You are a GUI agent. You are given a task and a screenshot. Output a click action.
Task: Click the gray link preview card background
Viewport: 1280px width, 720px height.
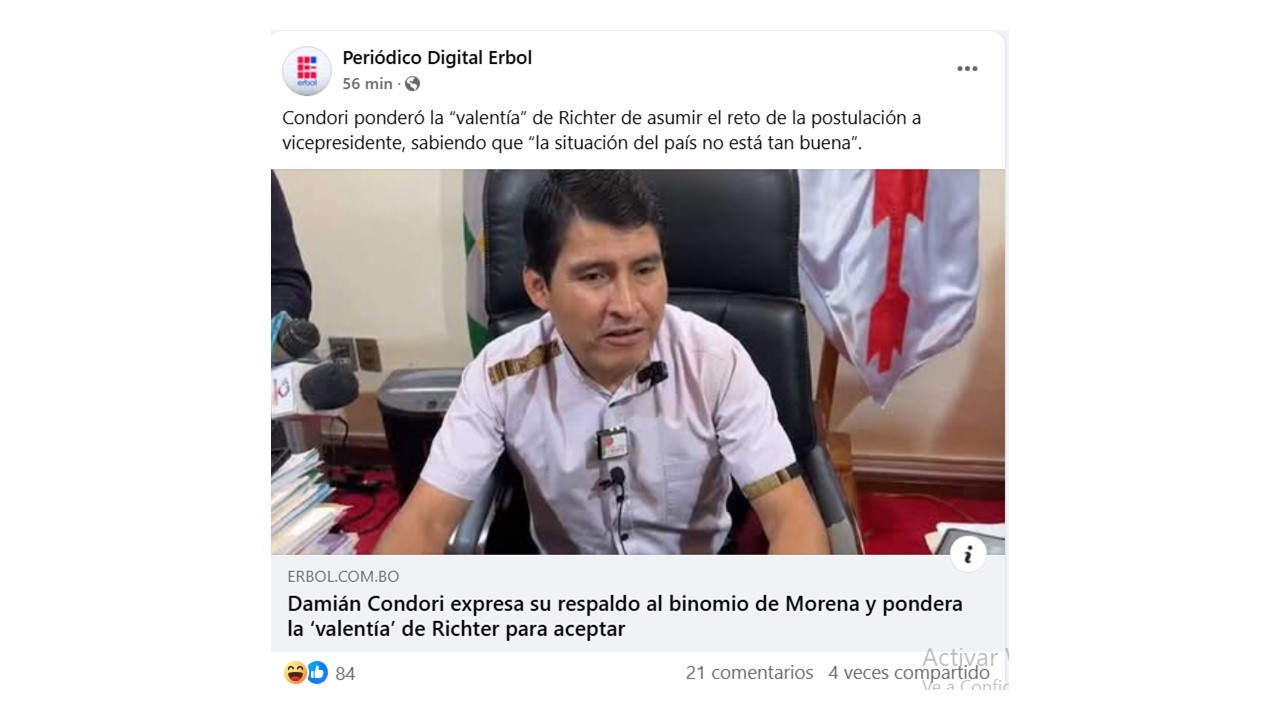pyautogui.click(x=638, y=603)
